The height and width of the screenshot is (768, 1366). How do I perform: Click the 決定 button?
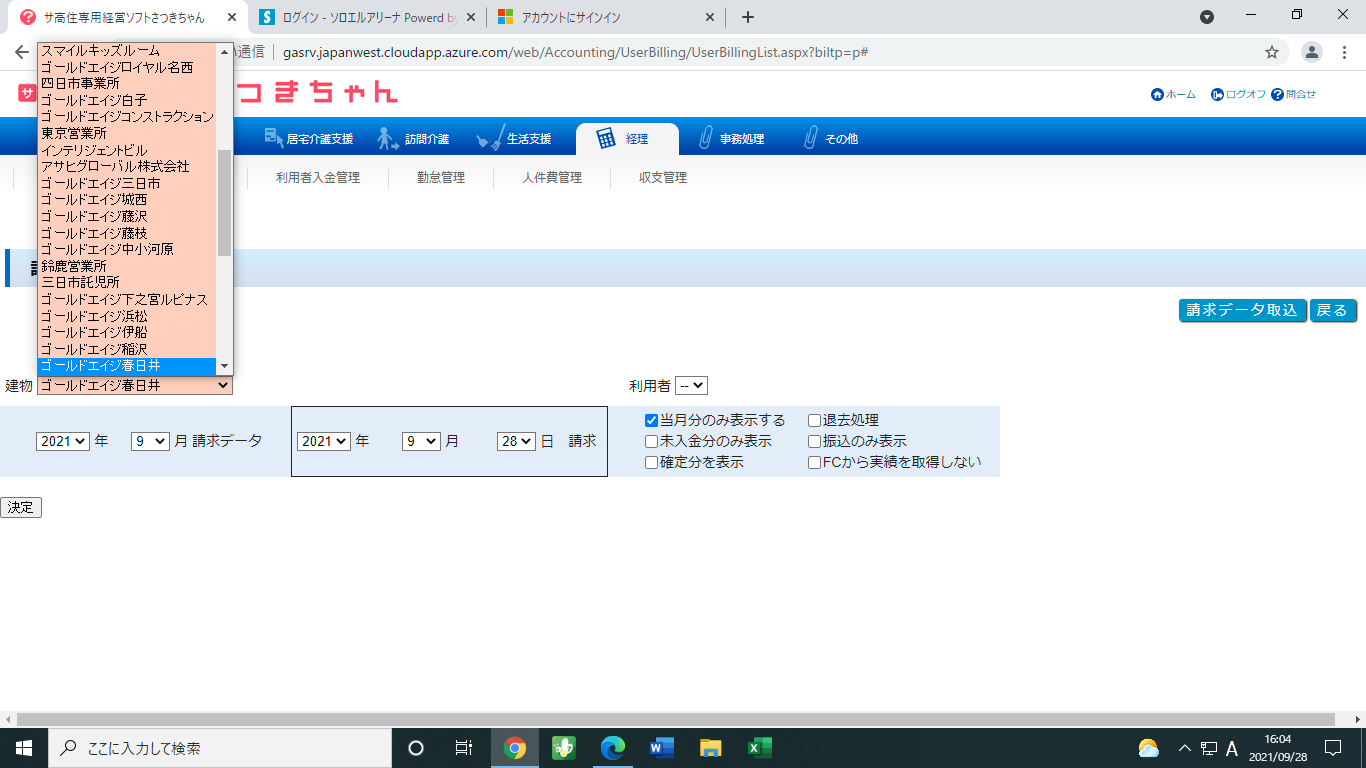point(21,508)
